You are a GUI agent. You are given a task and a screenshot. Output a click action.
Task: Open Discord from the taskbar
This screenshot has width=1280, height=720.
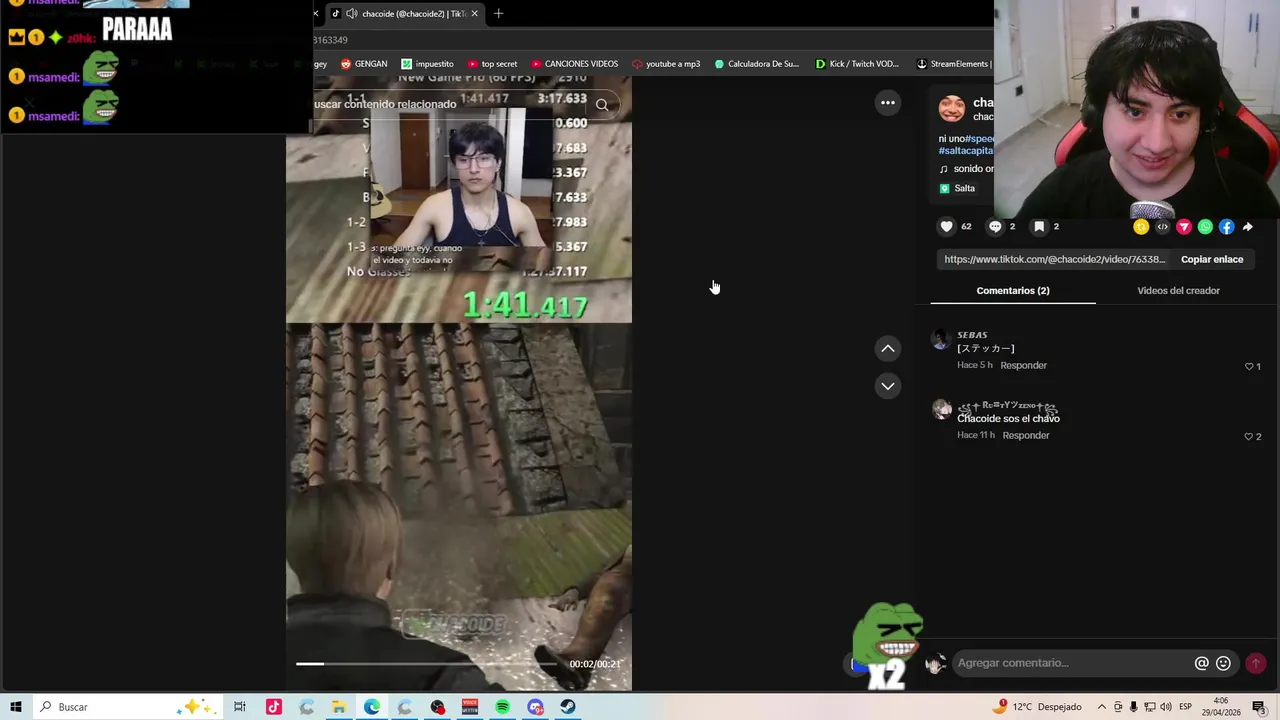535,707
